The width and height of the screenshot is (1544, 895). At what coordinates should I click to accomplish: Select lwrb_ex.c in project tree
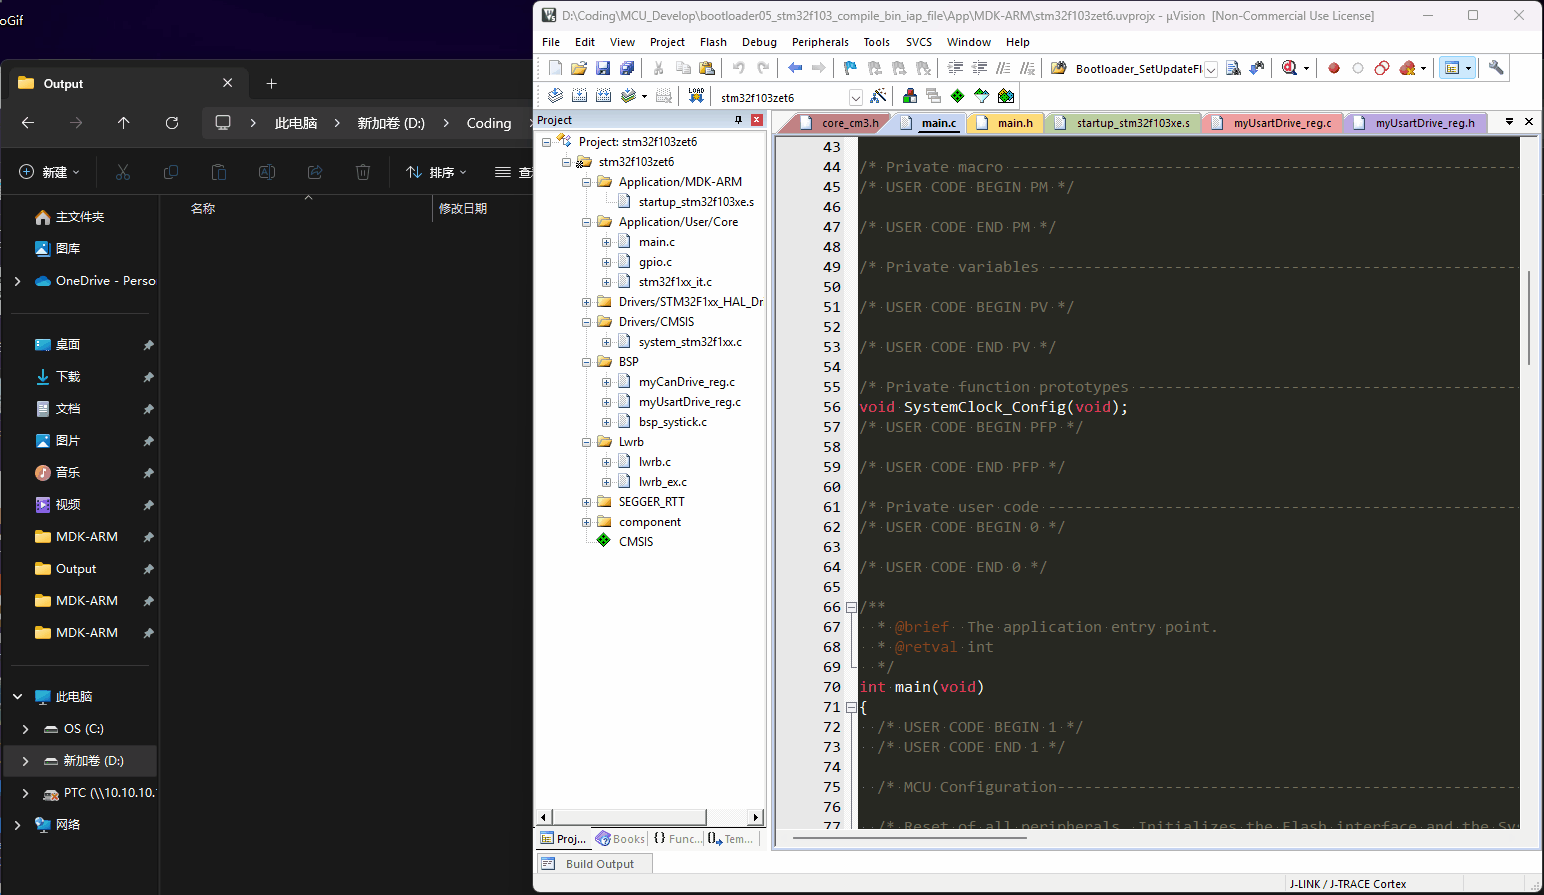pos(662,482)
